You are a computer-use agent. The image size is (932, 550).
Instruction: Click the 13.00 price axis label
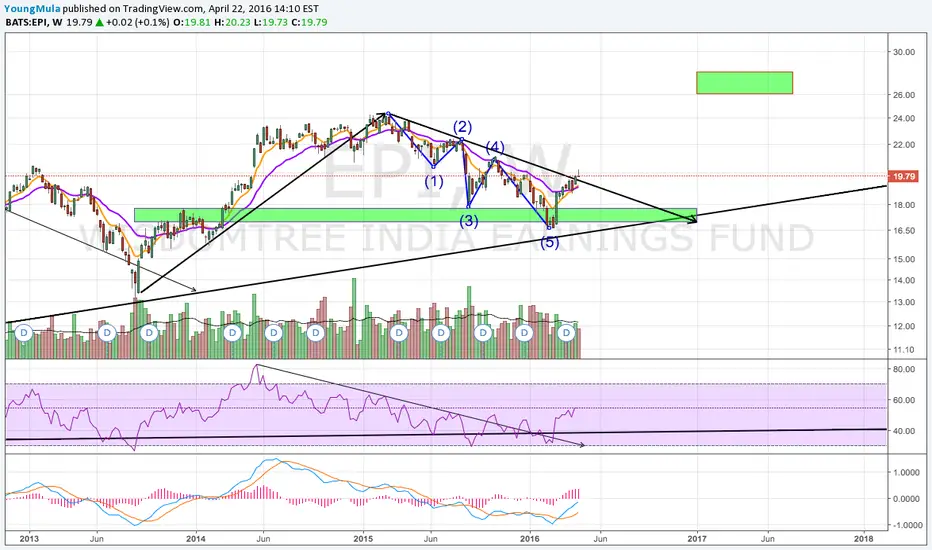pos(903,302)
